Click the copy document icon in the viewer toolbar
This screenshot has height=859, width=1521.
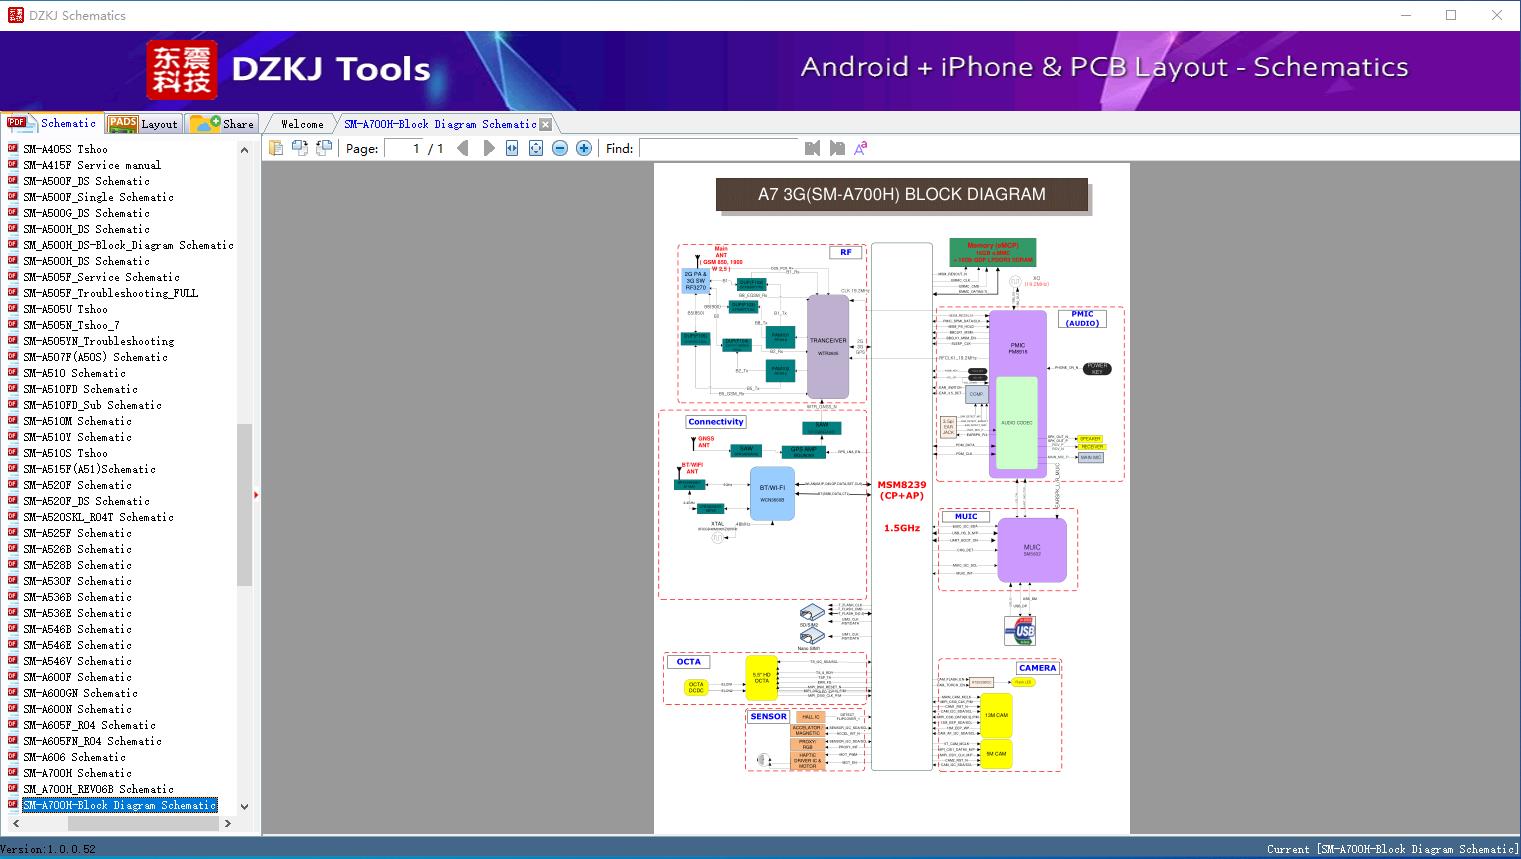[275, 148]
